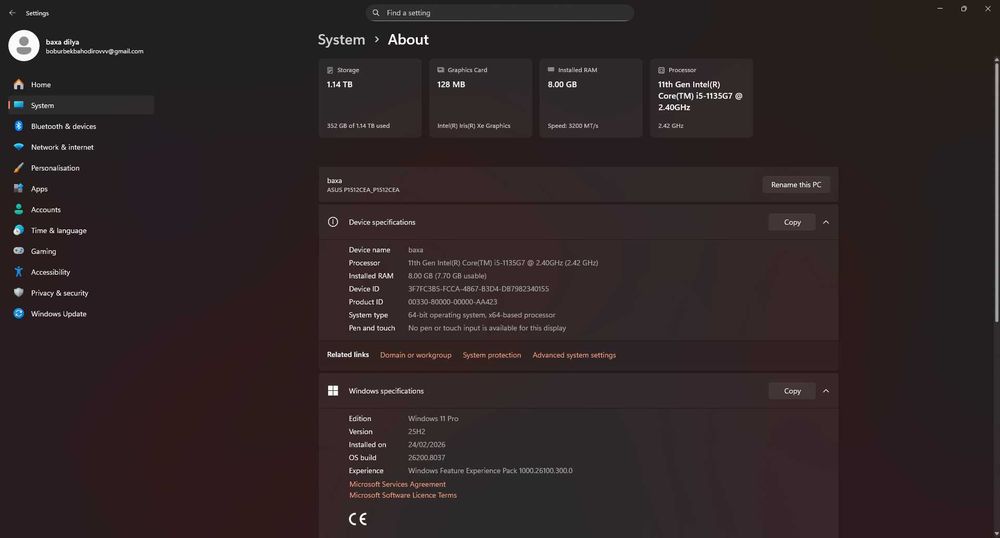Open the Storage 1.14 TB card
This screenshot has height=538, width=1000.
[x=370, y=98]
